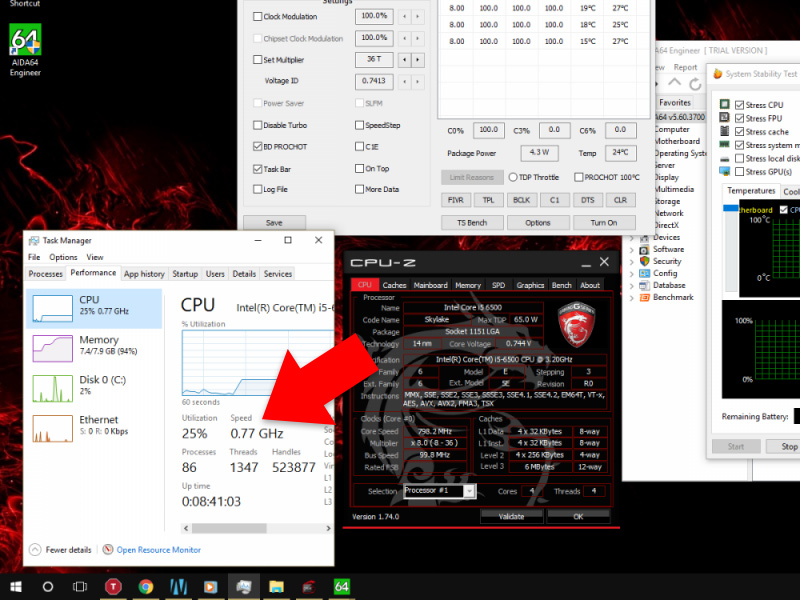Image resolution: width=800 pixels, height=600 pixels.
Task: Toggle PROCHOT 100°C checkbox
Action: click(579, 177)
